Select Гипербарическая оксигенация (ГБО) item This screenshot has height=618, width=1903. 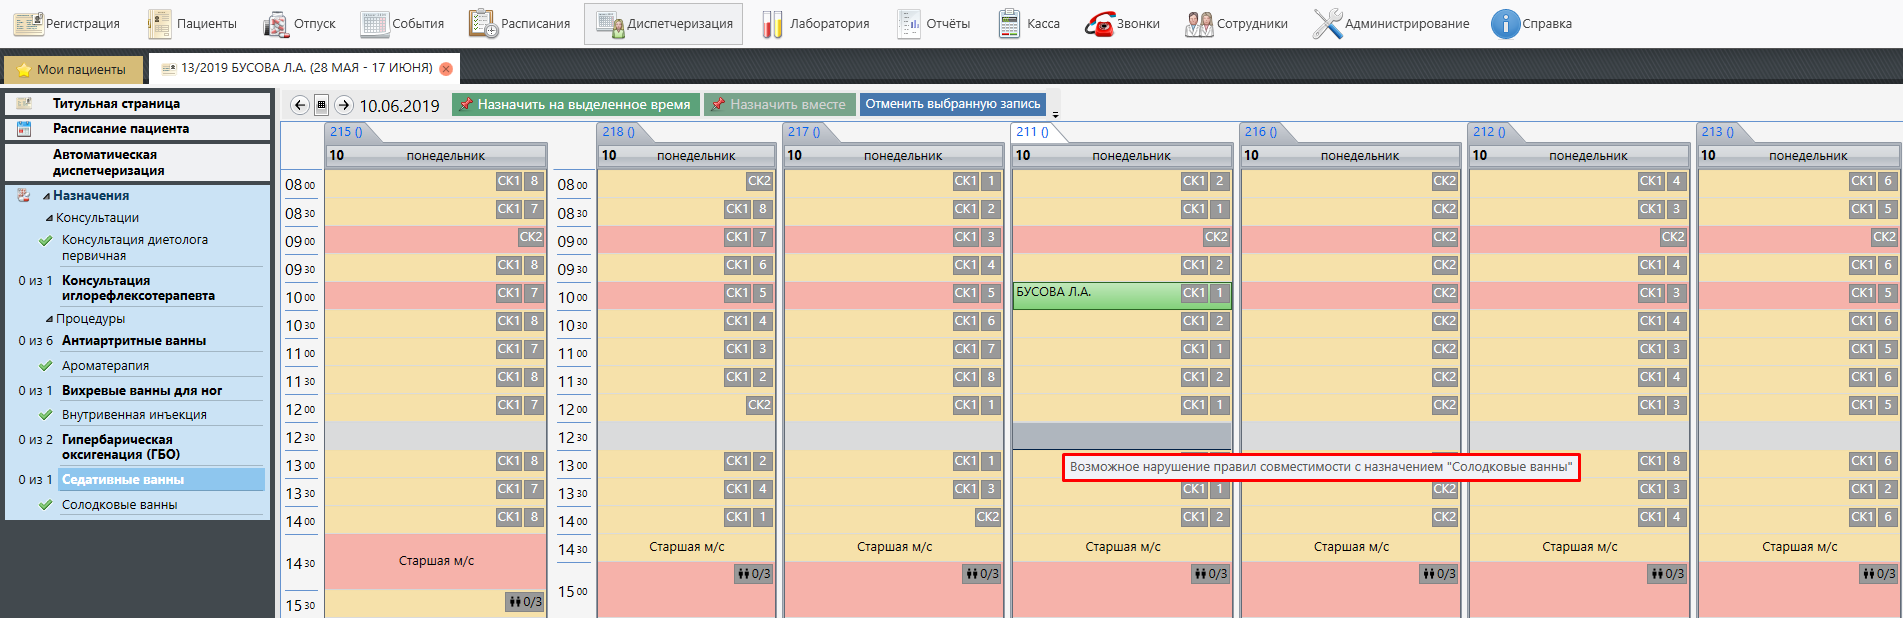(x=120, y=447)
